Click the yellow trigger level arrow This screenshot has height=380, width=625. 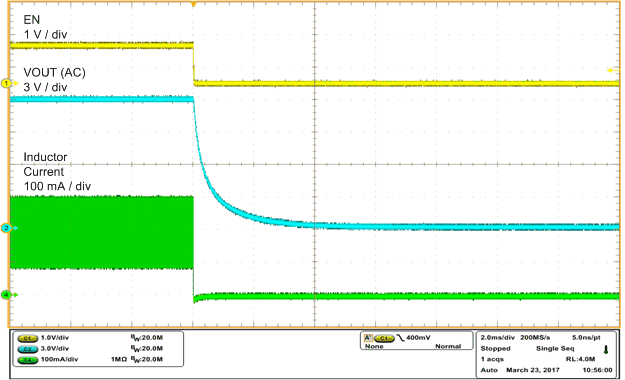tap(613, 71)
